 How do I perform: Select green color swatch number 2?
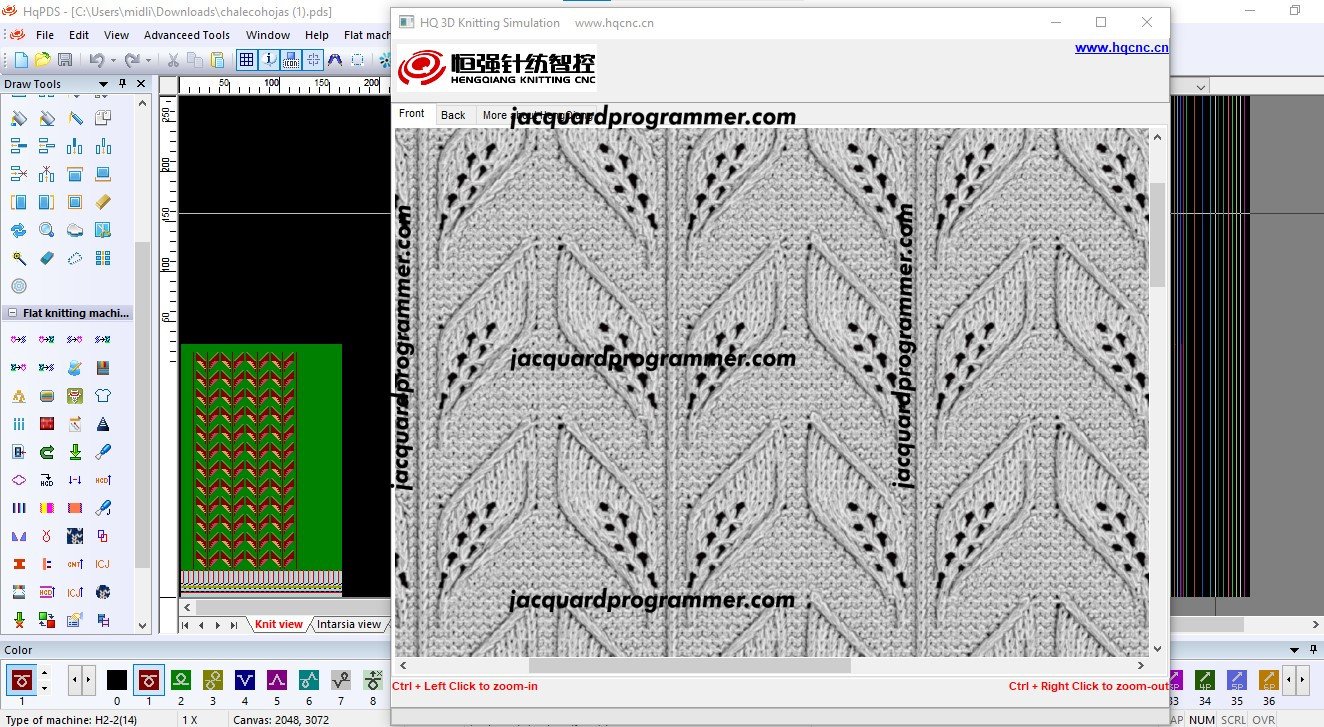[x=181, y=681]
